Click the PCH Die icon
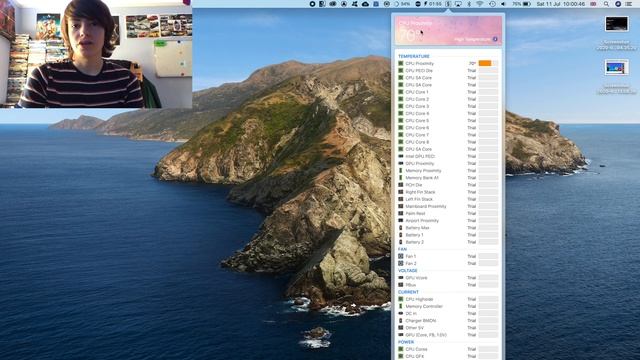The height and width of the screenshot is (360, 640). (x=401, y=185)
